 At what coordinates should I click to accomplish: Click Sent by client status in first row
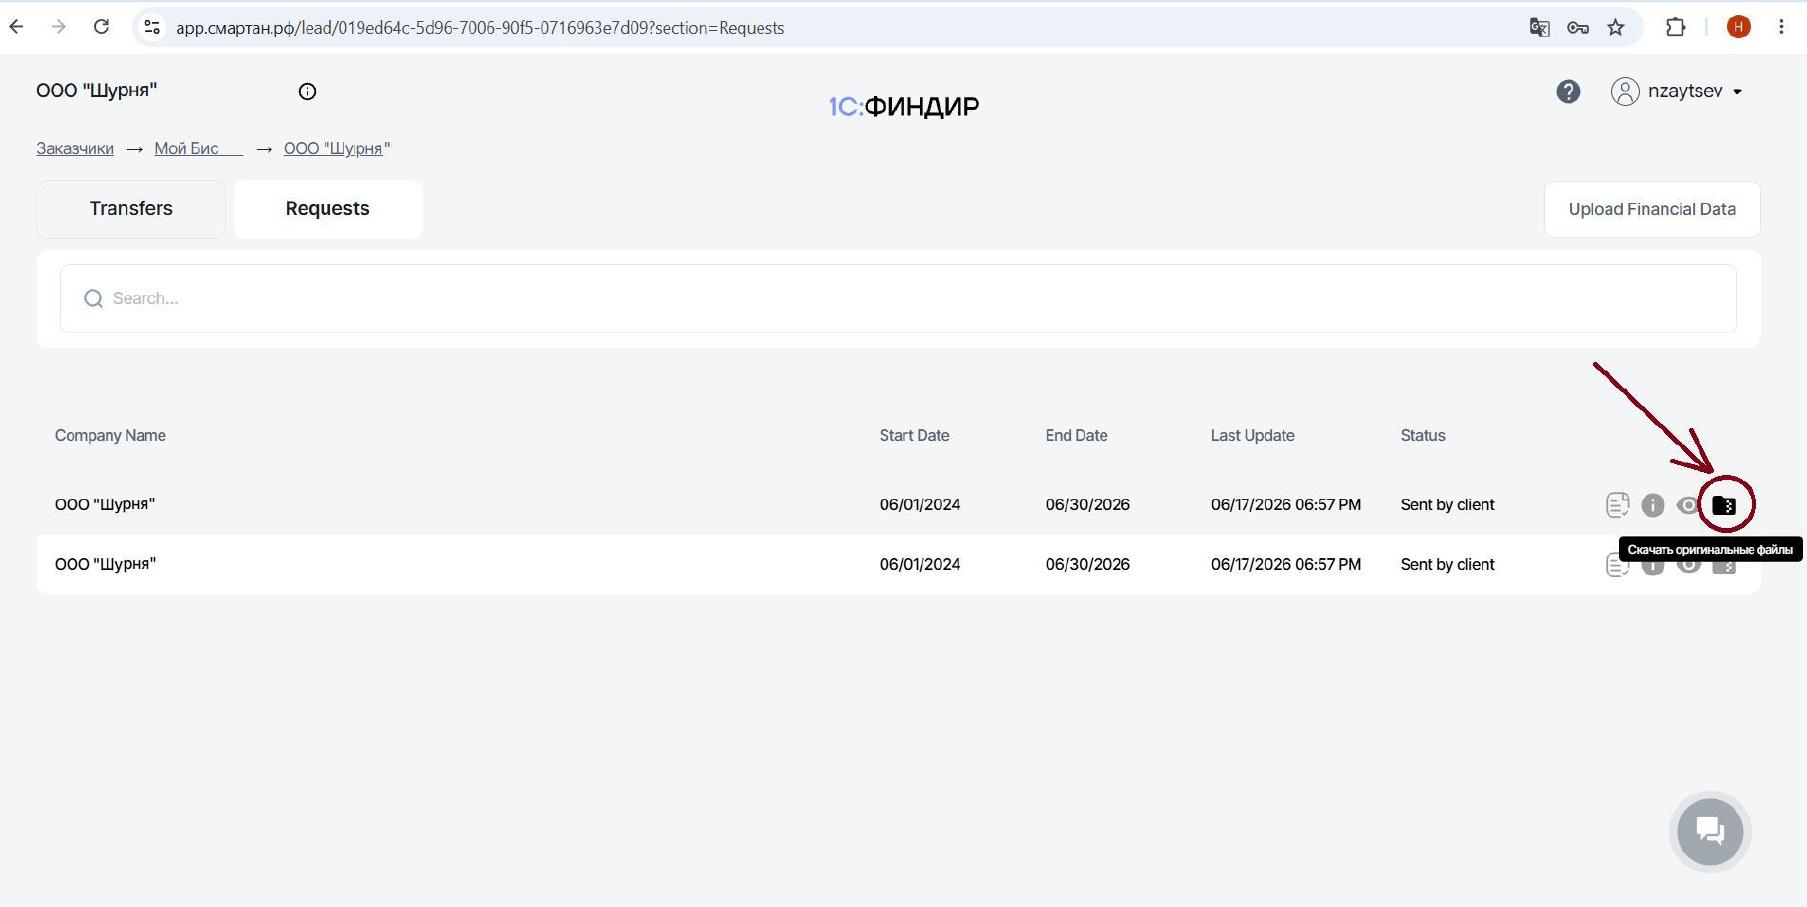pyautogui.click(x=1447, y=504)
